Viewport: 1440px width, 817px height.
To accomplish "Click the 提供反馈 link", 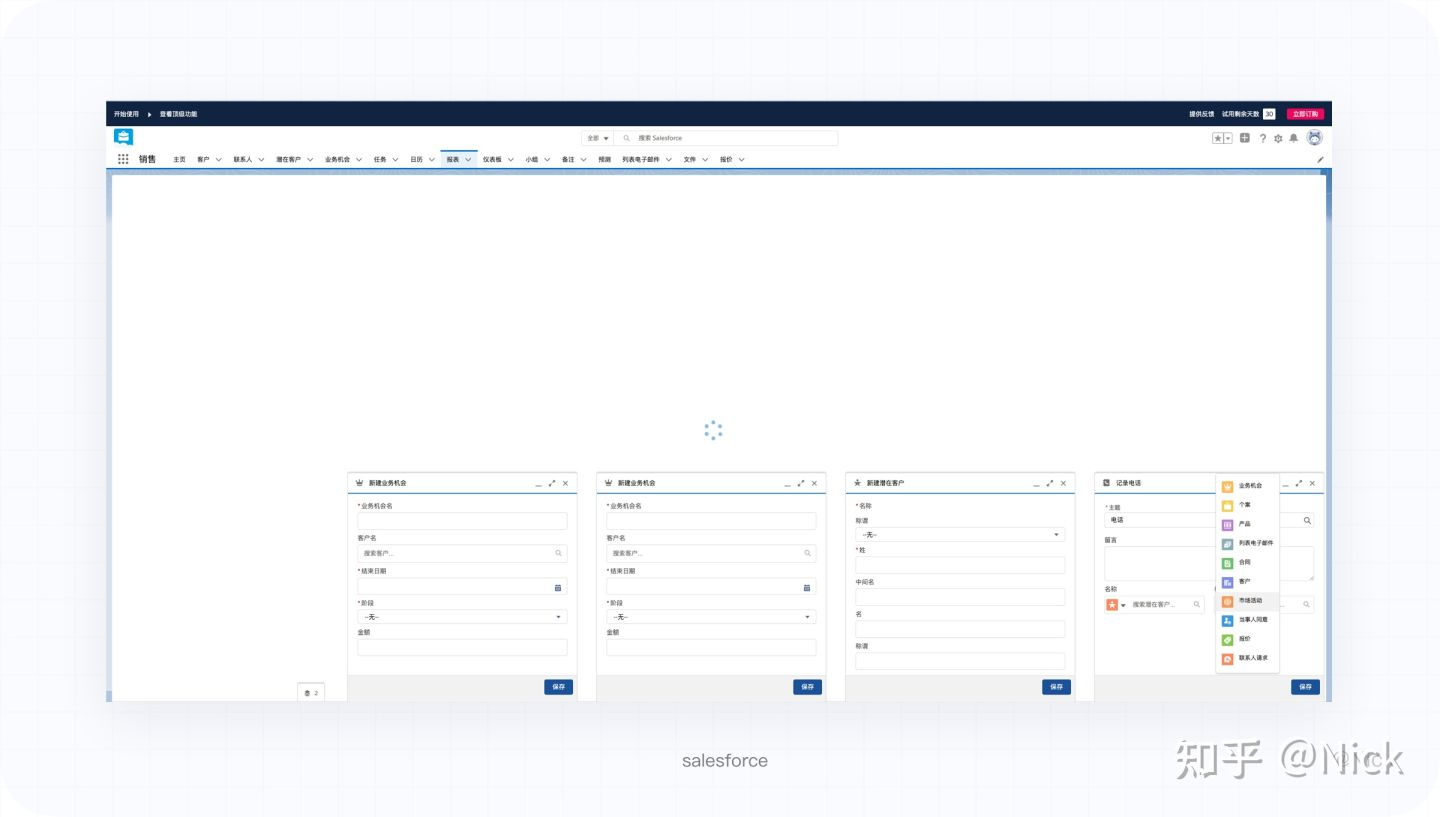I will coord(1201,114).
